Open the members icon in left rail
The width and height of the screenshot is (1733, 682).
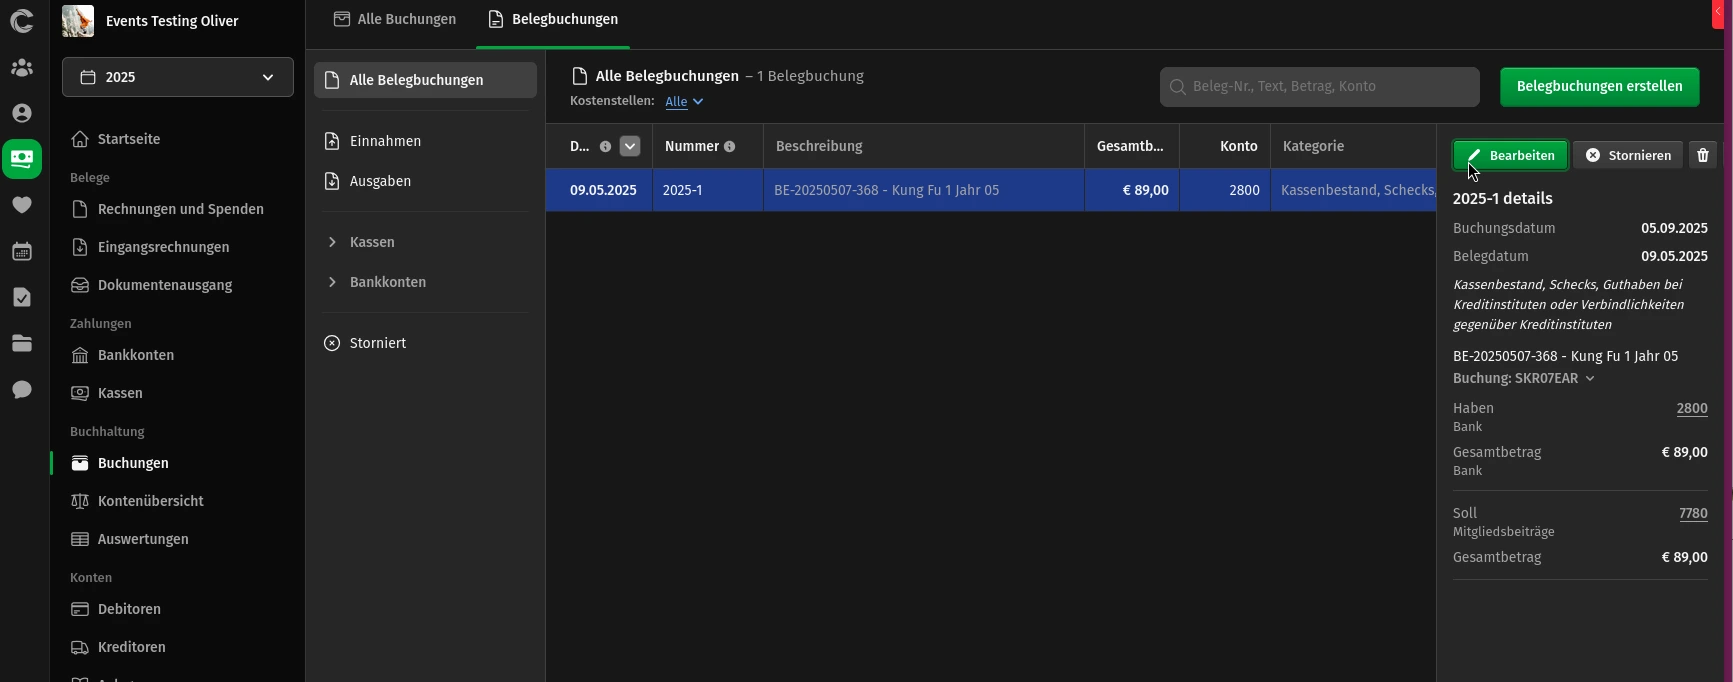22,68
